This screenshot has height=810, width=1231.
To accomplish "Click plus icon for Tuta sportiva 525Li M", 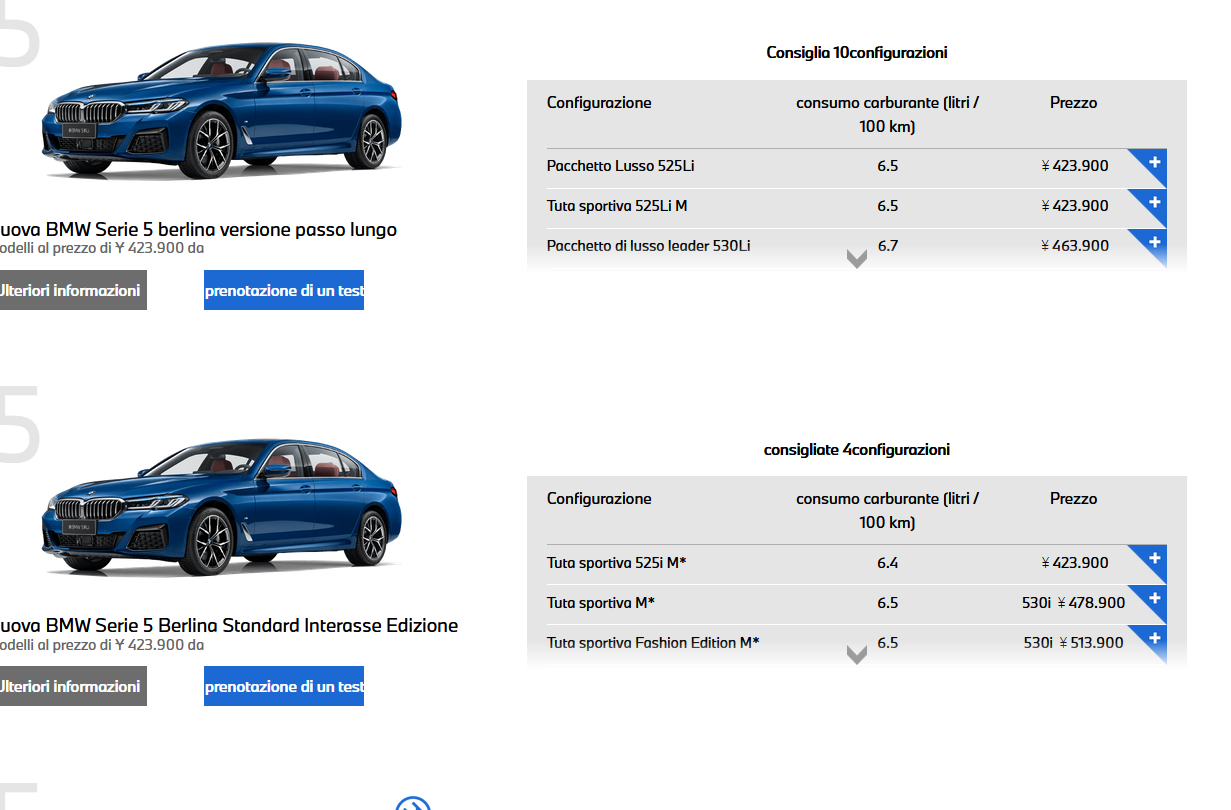I will pyautogui.click(x=1153, y=202).
